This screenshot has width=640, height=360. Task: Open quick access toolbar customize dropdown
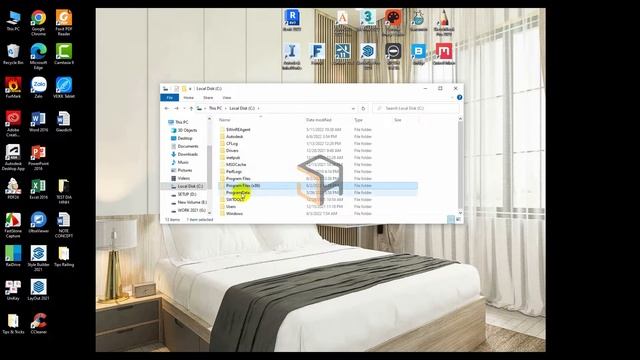pos(190,89)
